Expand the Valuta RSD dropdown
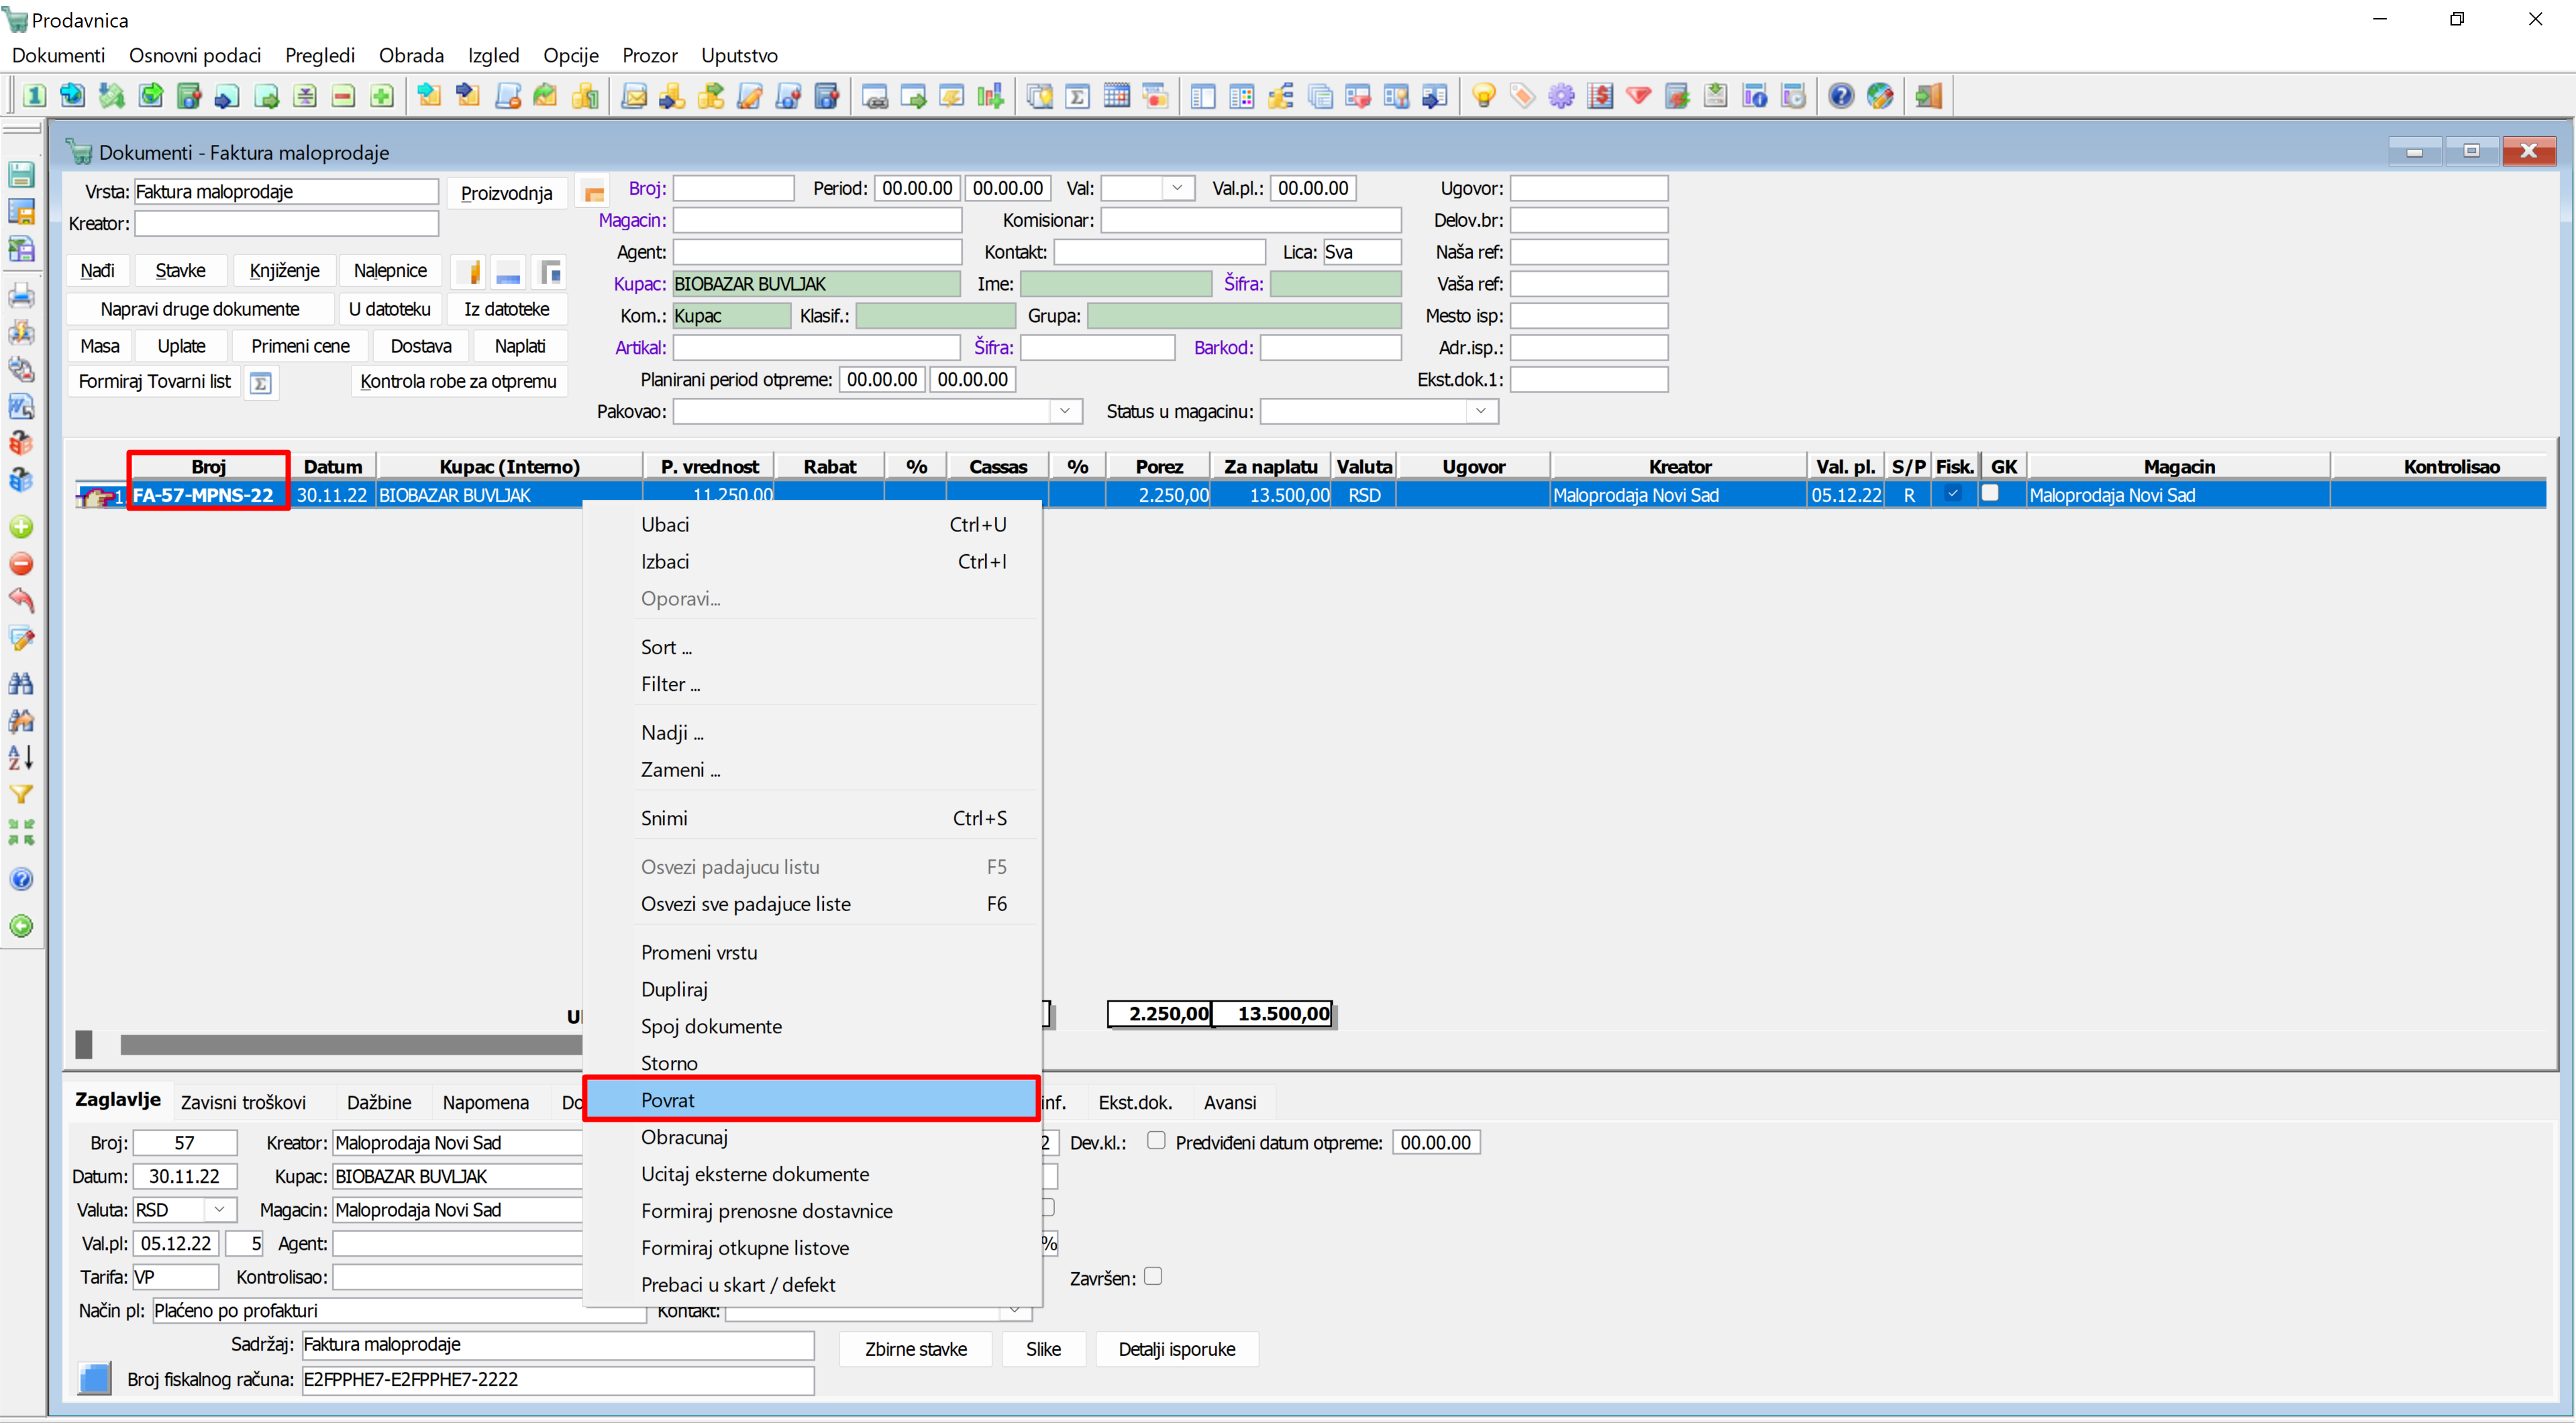Viewport: 2576px width, 1423px height. (x=219, y=1210)
